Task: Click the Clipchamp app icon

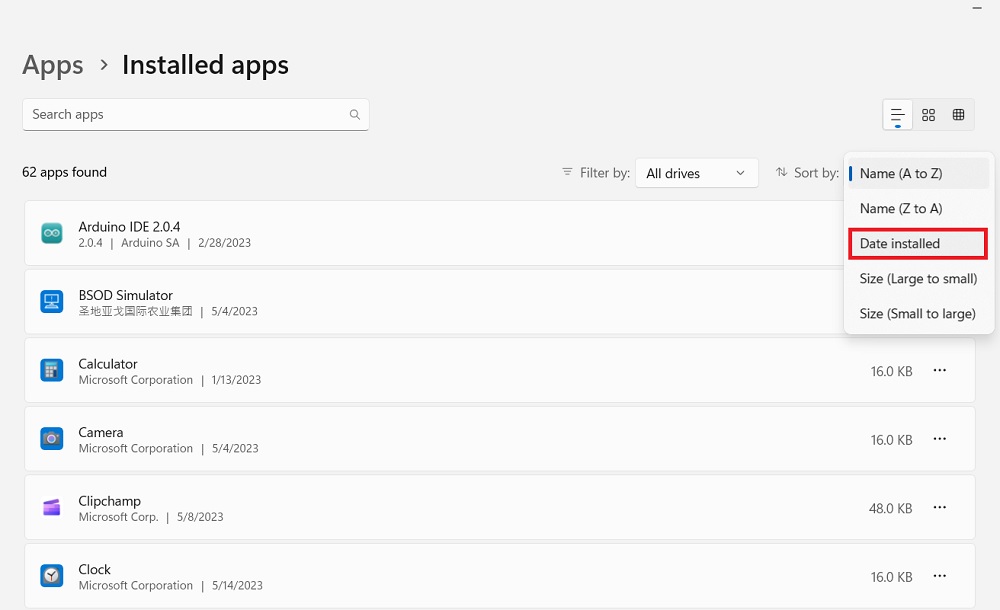Action: (51, 507)
